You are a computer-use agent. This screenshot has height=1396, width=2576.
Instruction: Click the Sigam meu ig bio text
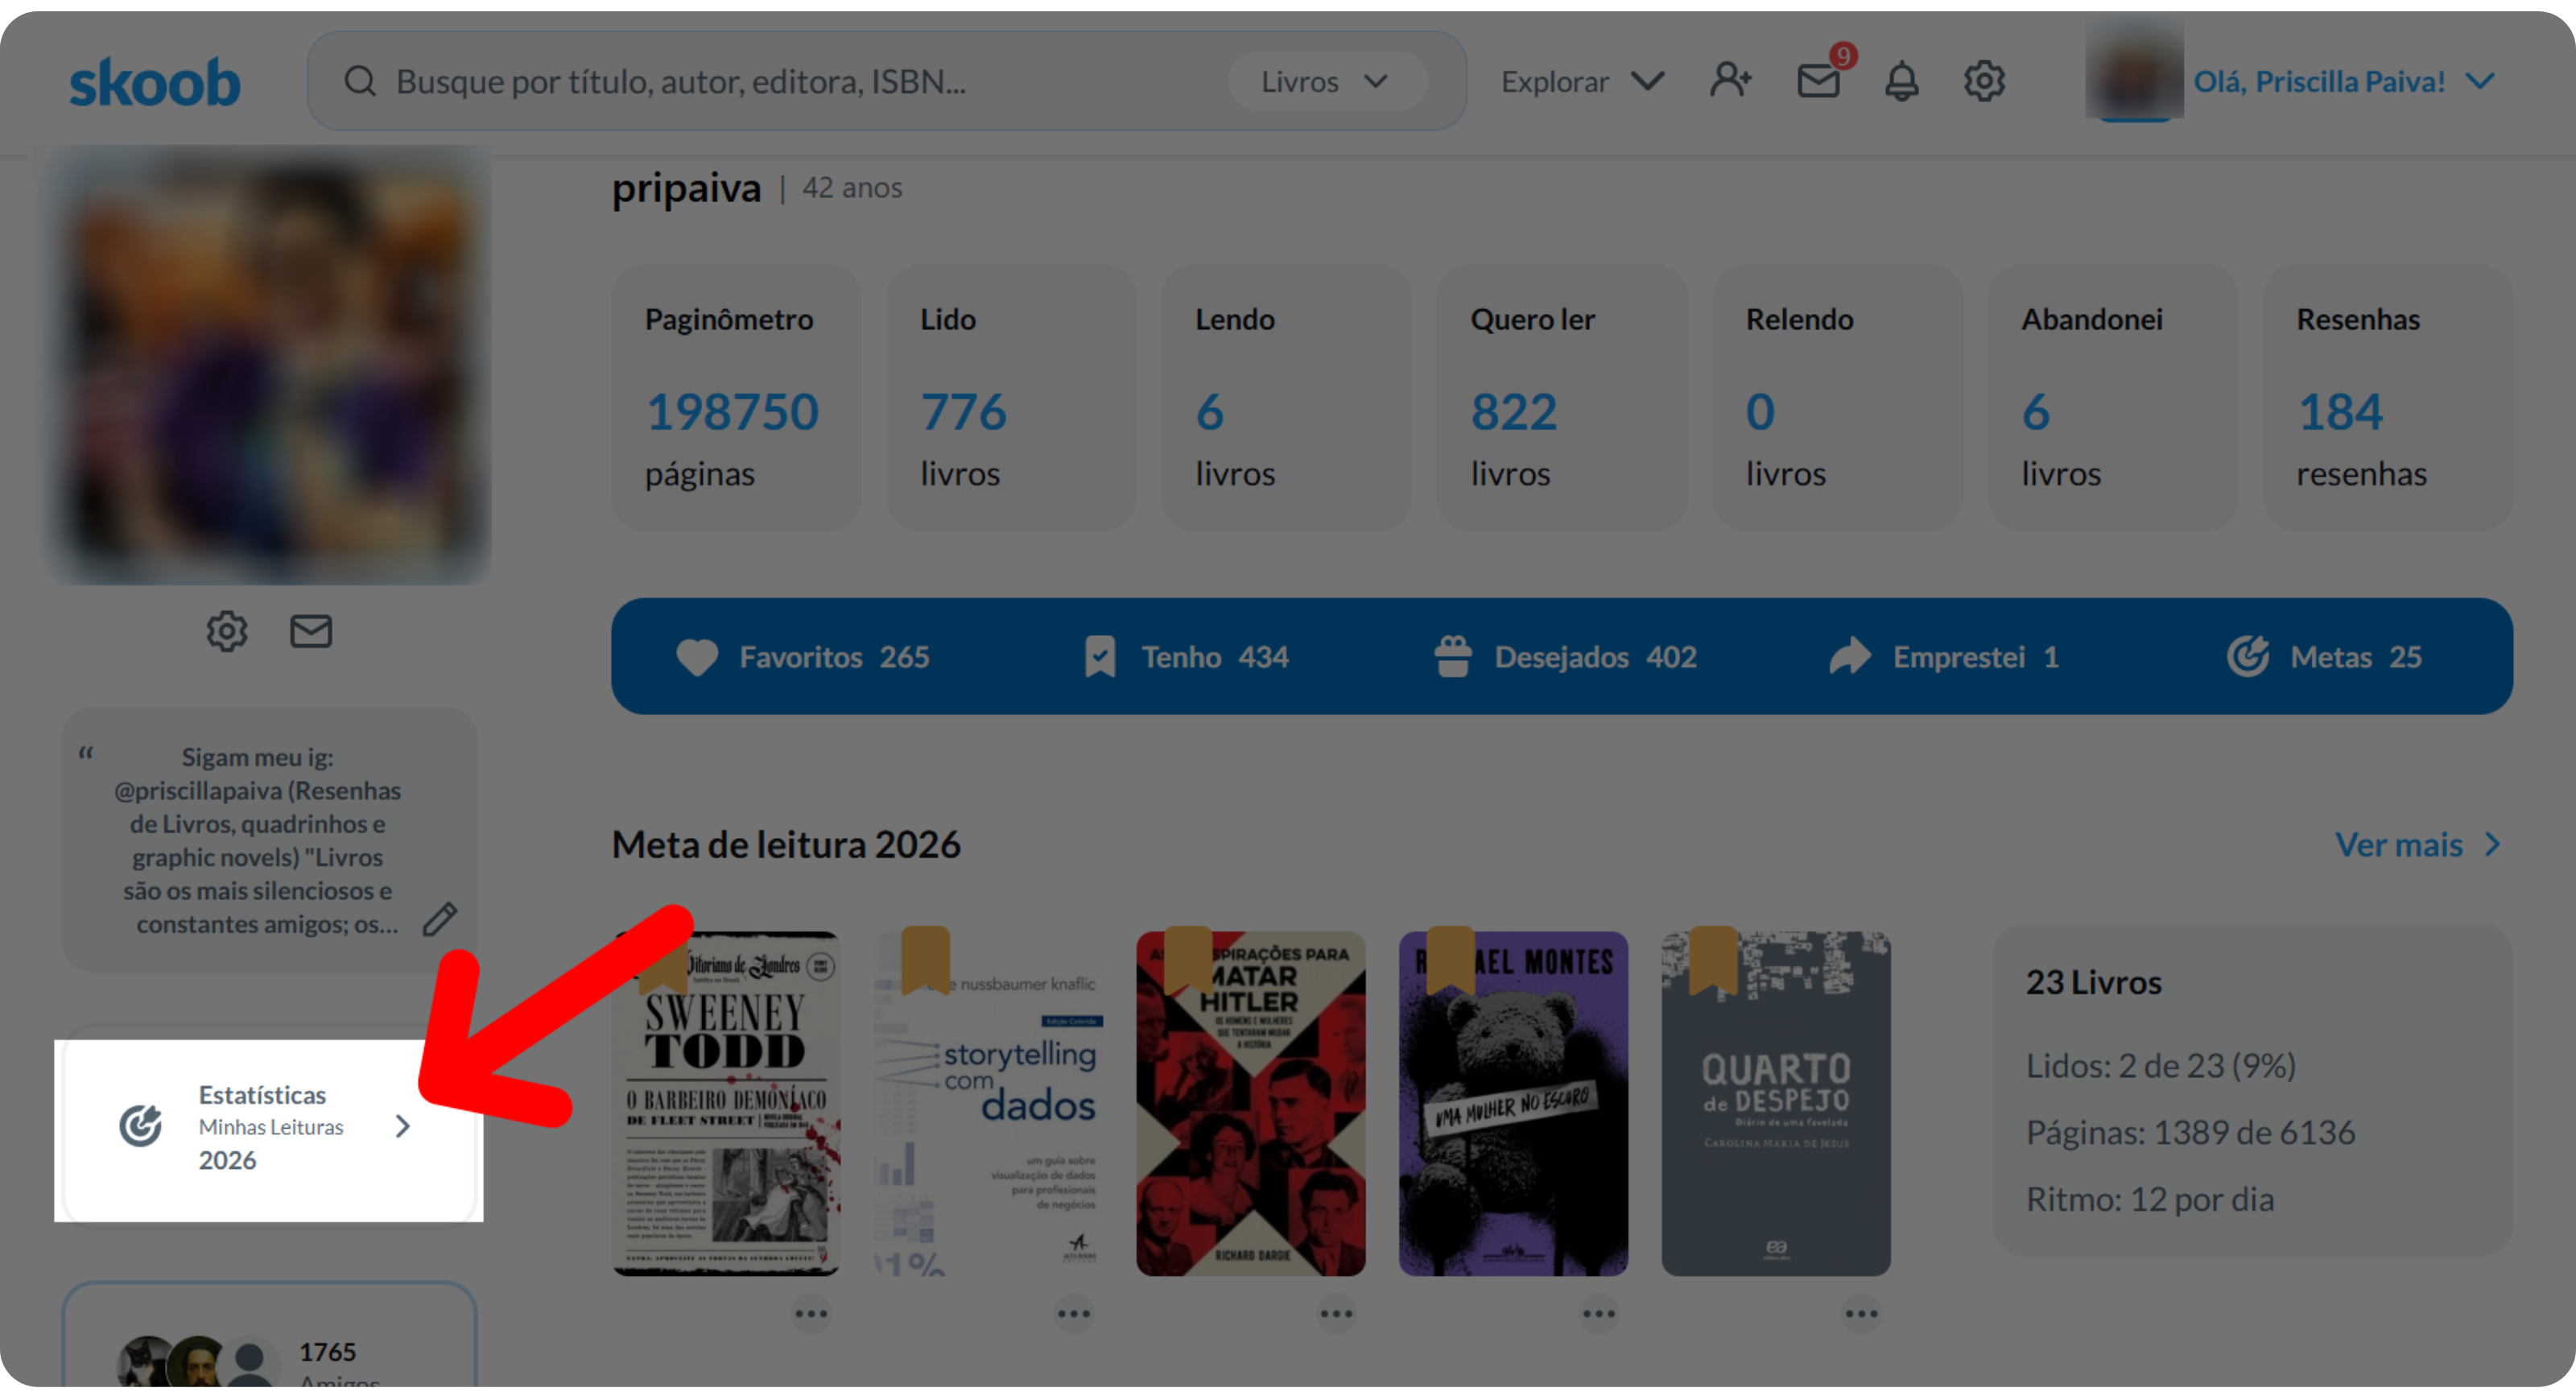coord(257,841)
